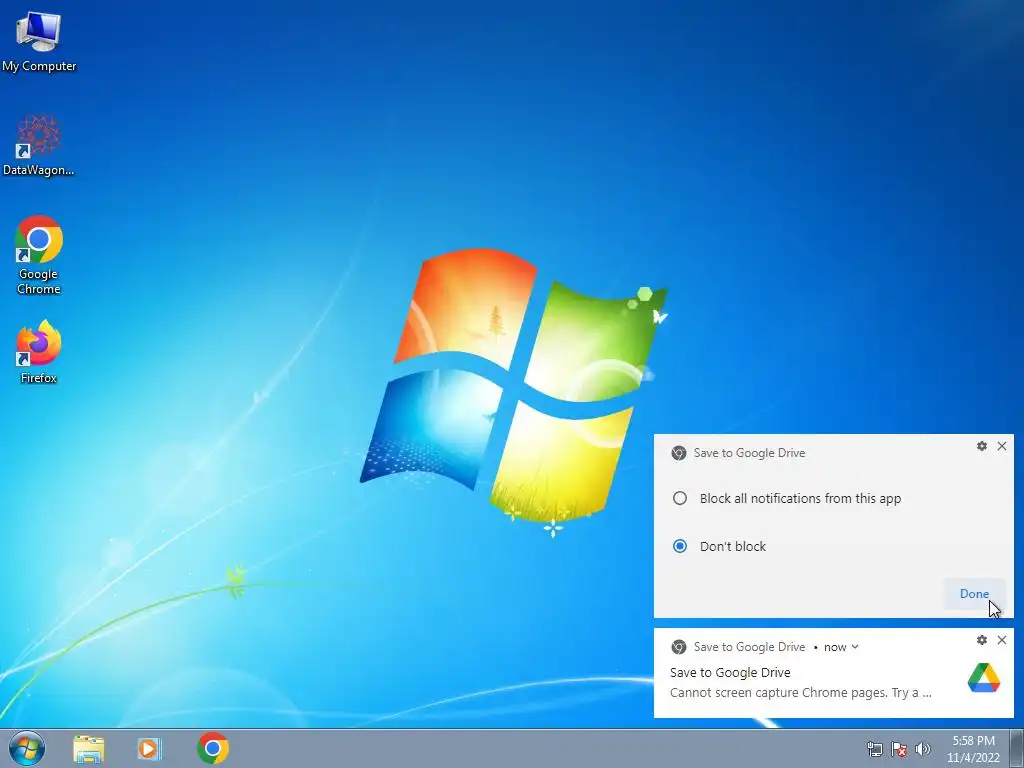Click the network tray icon

(x=874, y=749)
